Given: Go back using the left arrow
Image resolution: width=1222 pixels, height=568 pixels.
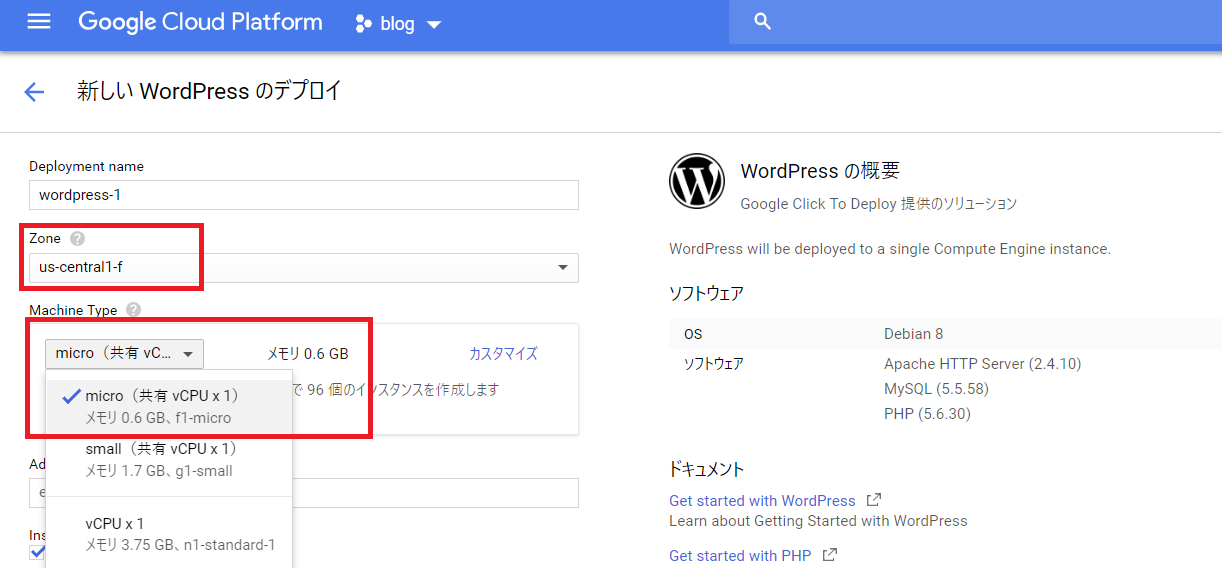Looking at the screenshot, I should [x=34, y=92].
